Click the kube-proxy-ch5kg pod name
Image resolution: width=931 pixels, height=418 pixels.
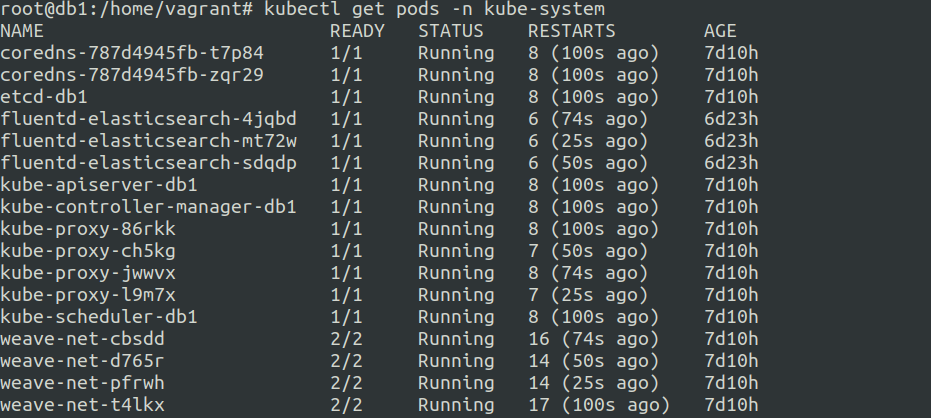tap(88, 251)
